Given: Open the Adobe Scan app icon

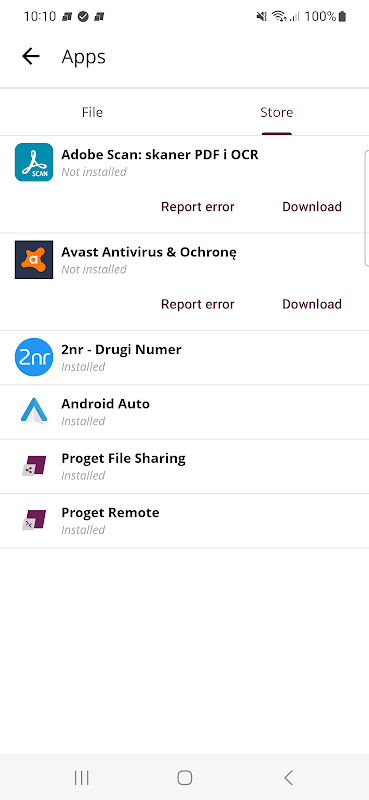Looking at the screenshot, I should coord(34,162).
